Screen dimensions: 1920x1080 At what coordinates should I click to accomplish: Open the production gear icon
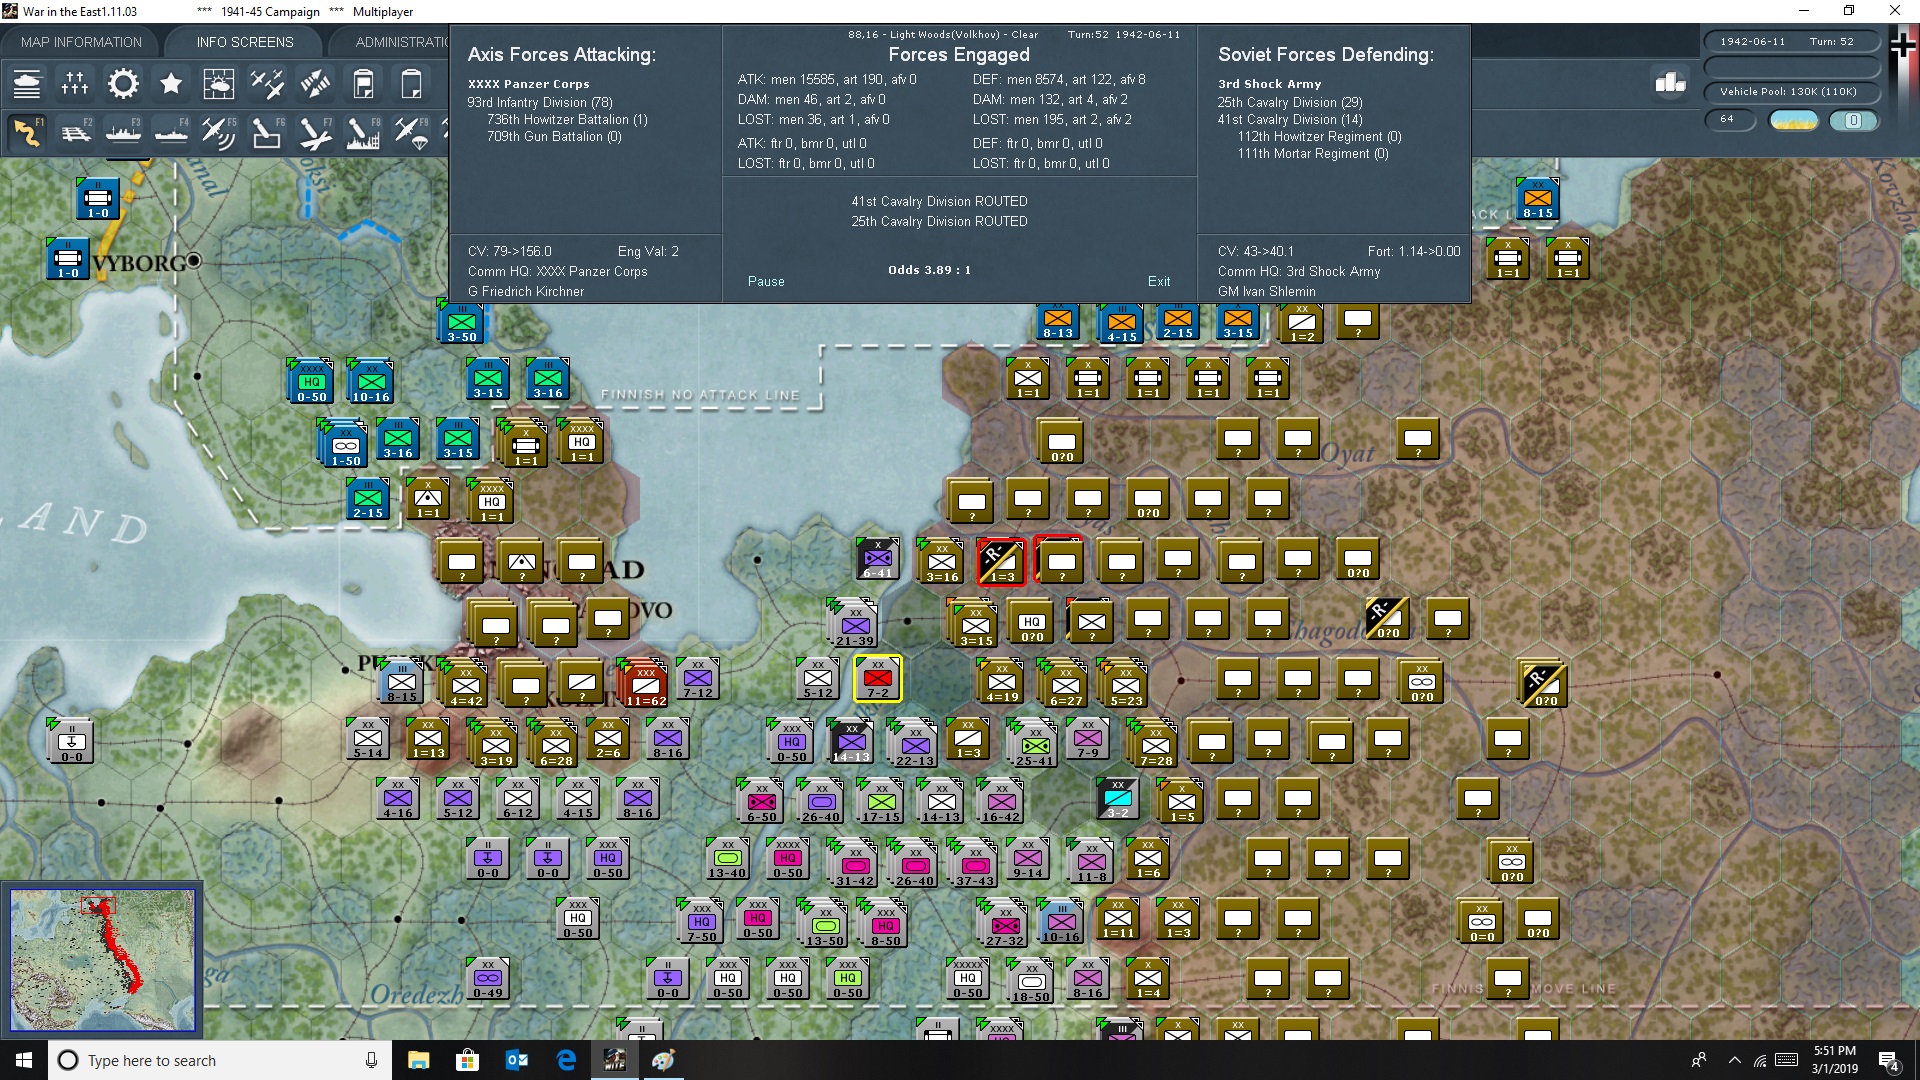123,84
